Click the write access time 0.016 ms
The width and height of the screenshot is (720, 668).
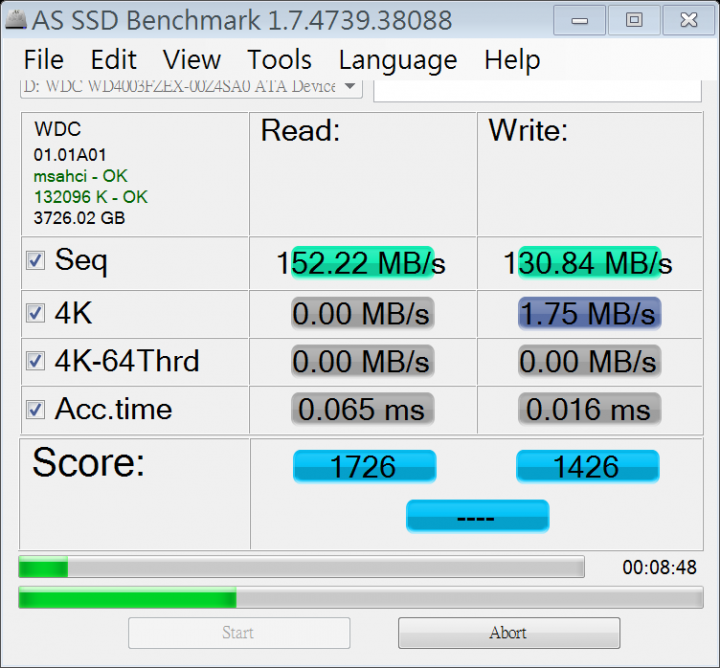pos(590,409)
